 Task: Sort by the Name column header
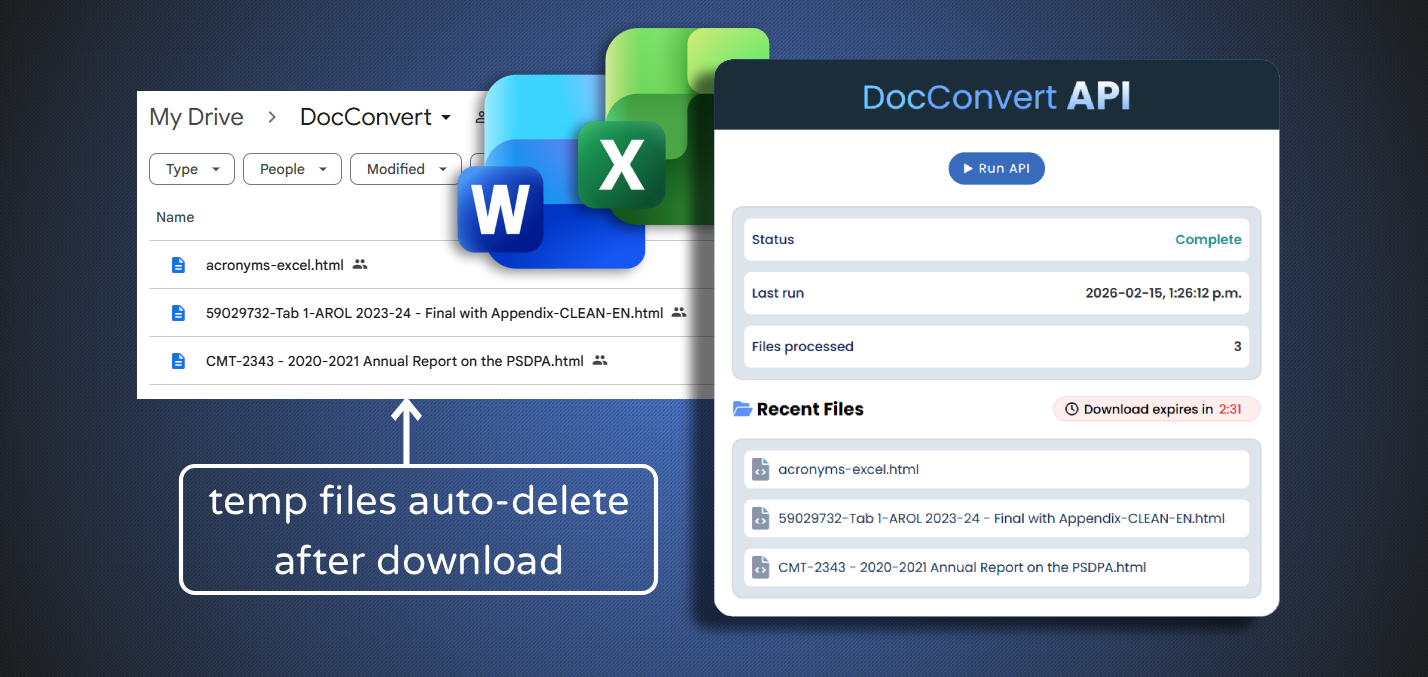click(175, 217)
